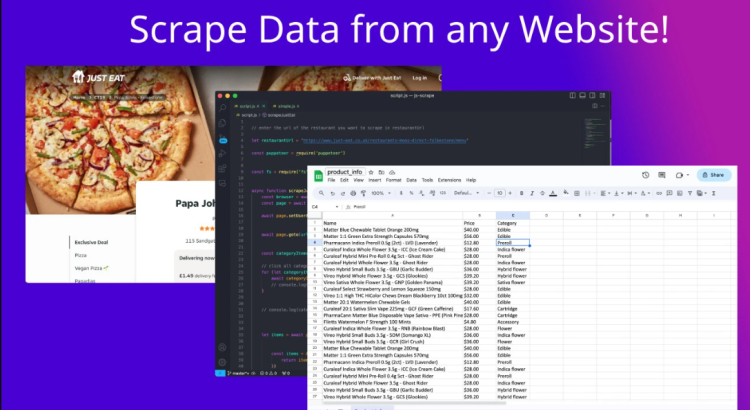The height and width of the screenshot is (410, 750).
Task: Click the cloud save status icon in Sheets
Action: point(392,172)
